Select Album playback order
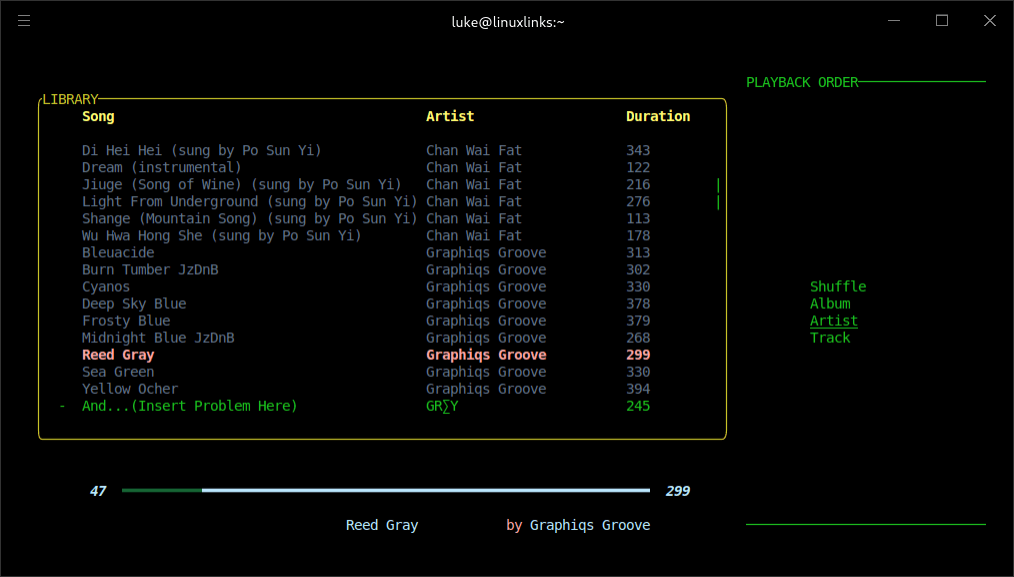Image resolution: width=1014 pixels, height=577 pixels. coord(830,304)
